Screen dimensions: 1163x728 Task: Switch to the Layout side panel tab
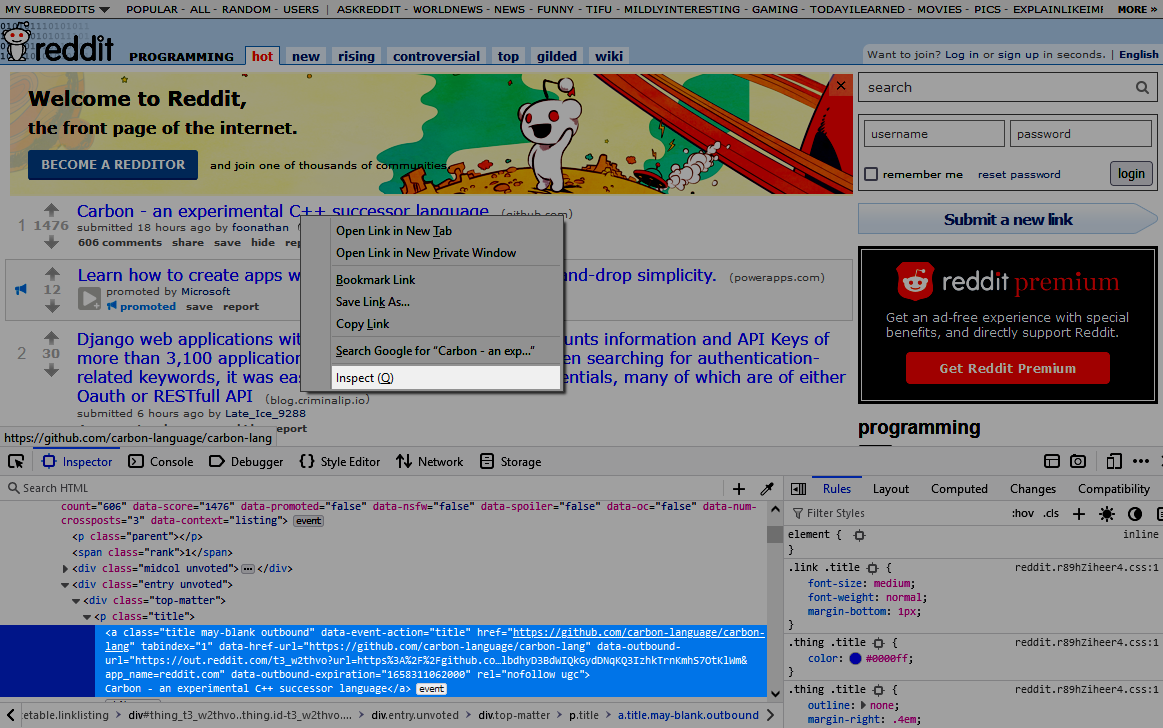pos(891,489)
